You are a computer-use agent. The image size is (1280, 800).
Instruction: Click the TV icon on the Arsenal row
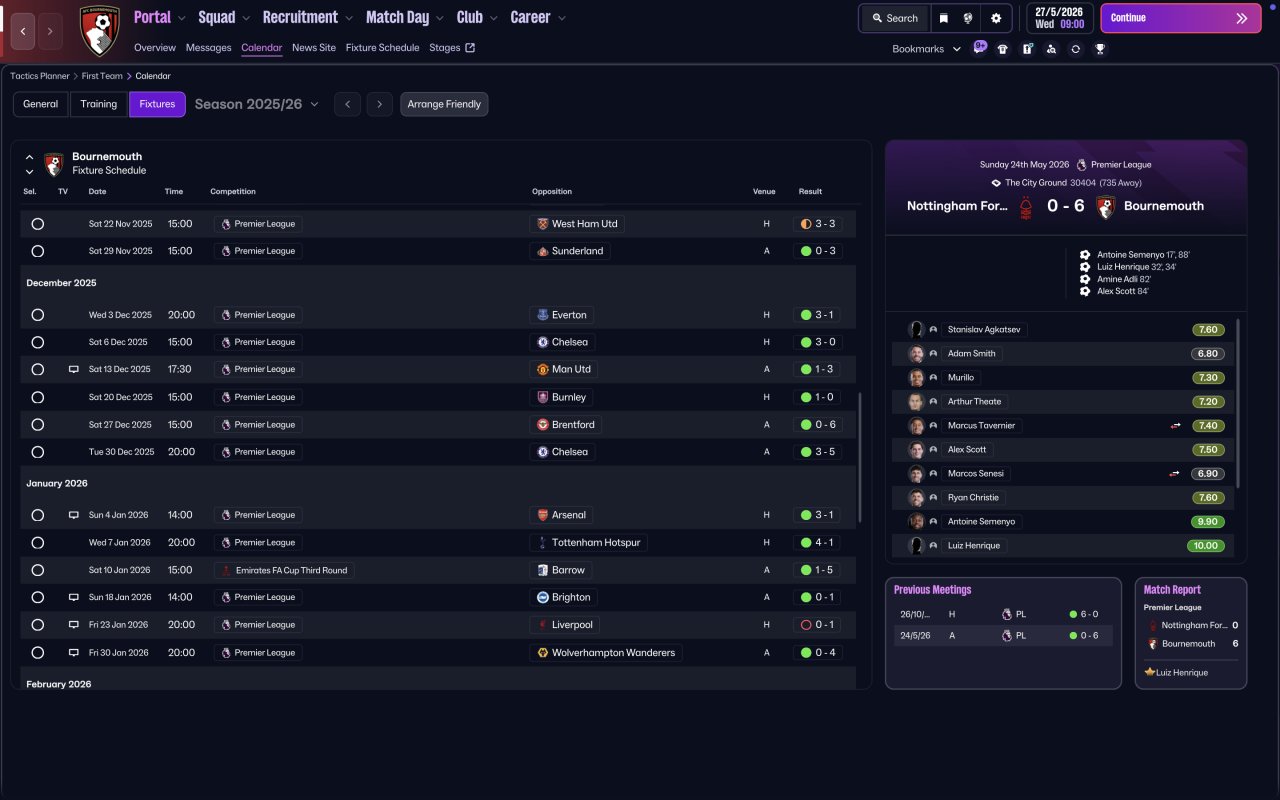(73, 515)
